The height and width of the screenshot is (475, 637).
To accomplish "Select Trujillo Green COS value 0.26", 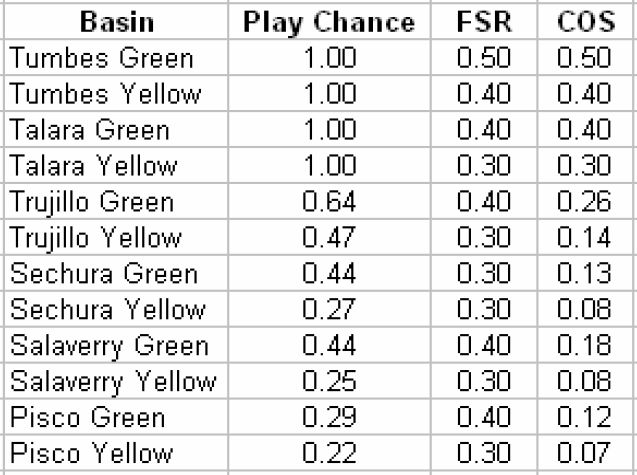I will pos(587,201).
